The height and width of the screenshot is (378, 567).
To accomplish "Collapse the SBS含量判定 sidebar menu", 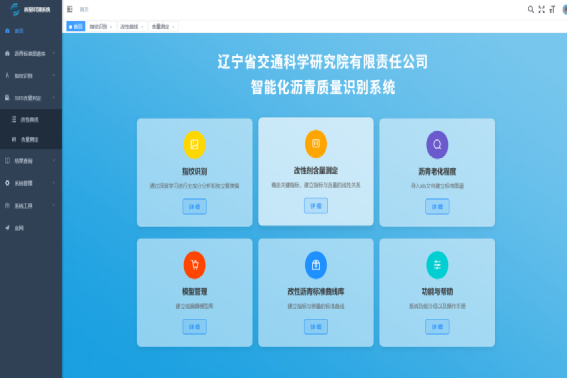I will click(31, 98).
